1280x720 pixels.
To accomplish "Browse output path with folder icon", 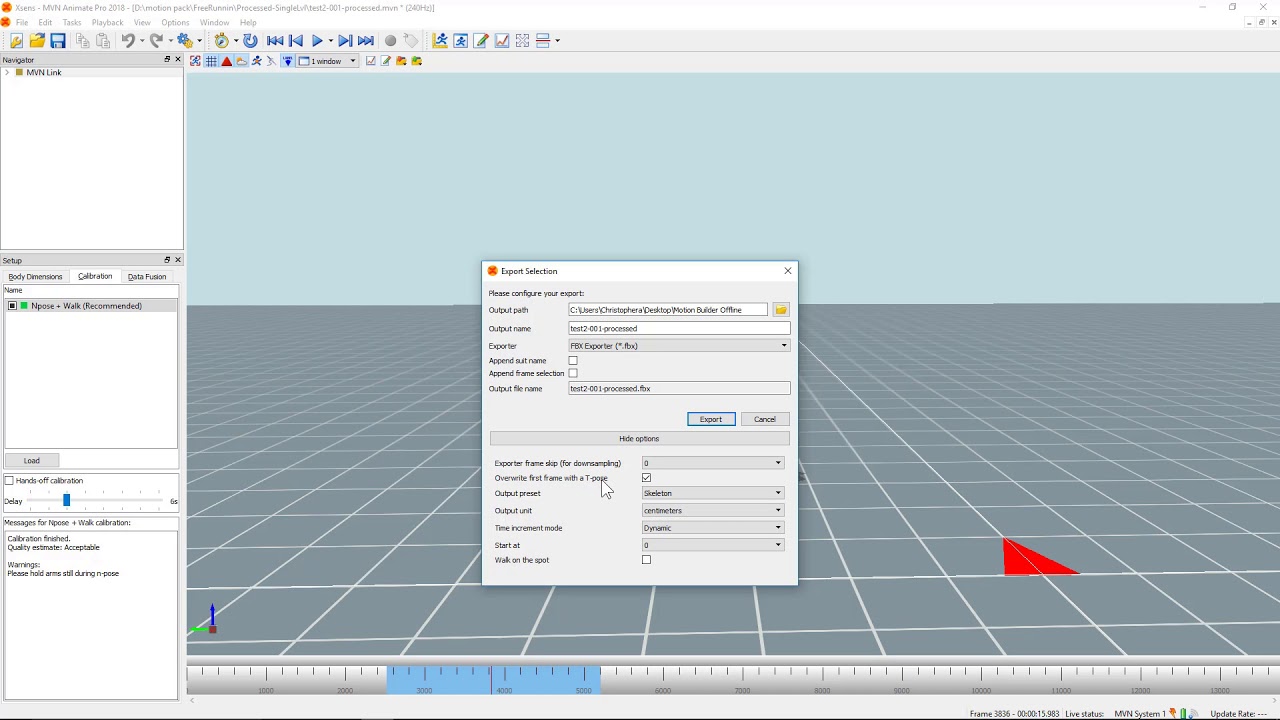I will (781, 310).
